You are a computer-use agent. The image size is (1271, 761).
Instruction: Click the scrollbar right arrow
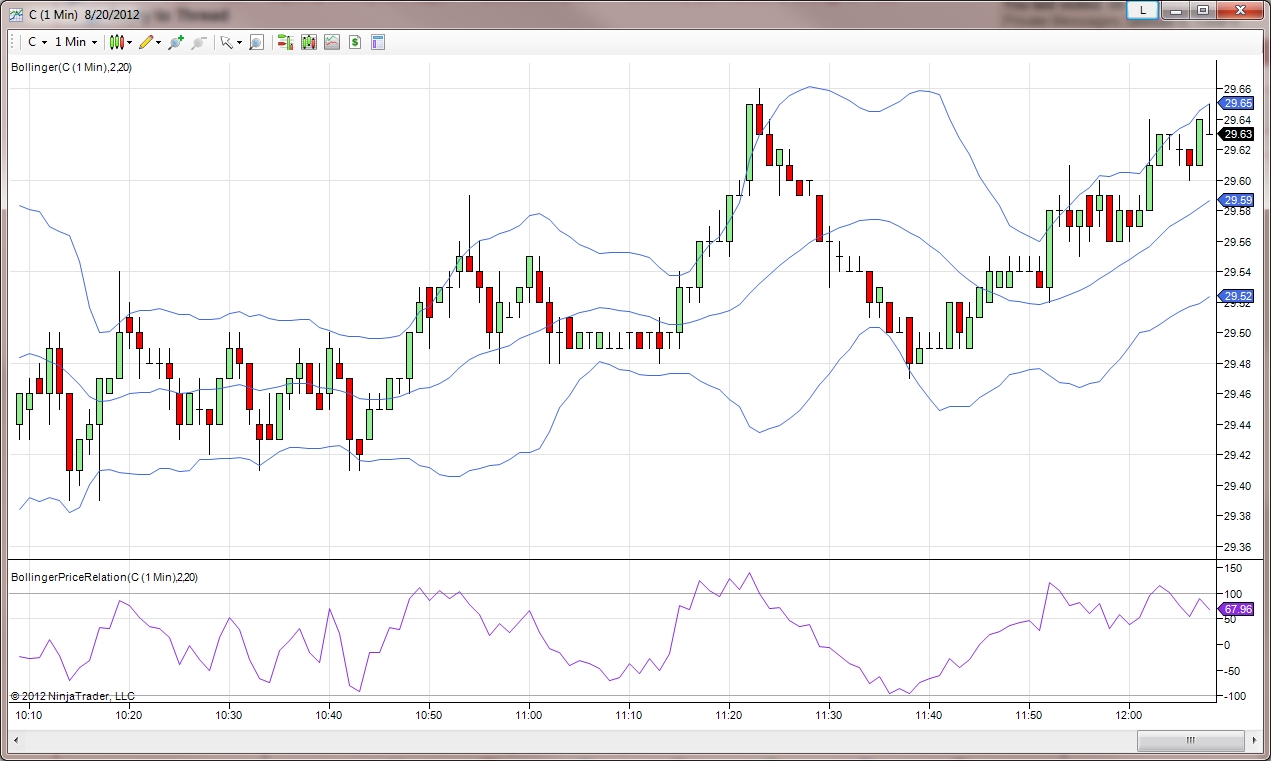click(1253, 740)
